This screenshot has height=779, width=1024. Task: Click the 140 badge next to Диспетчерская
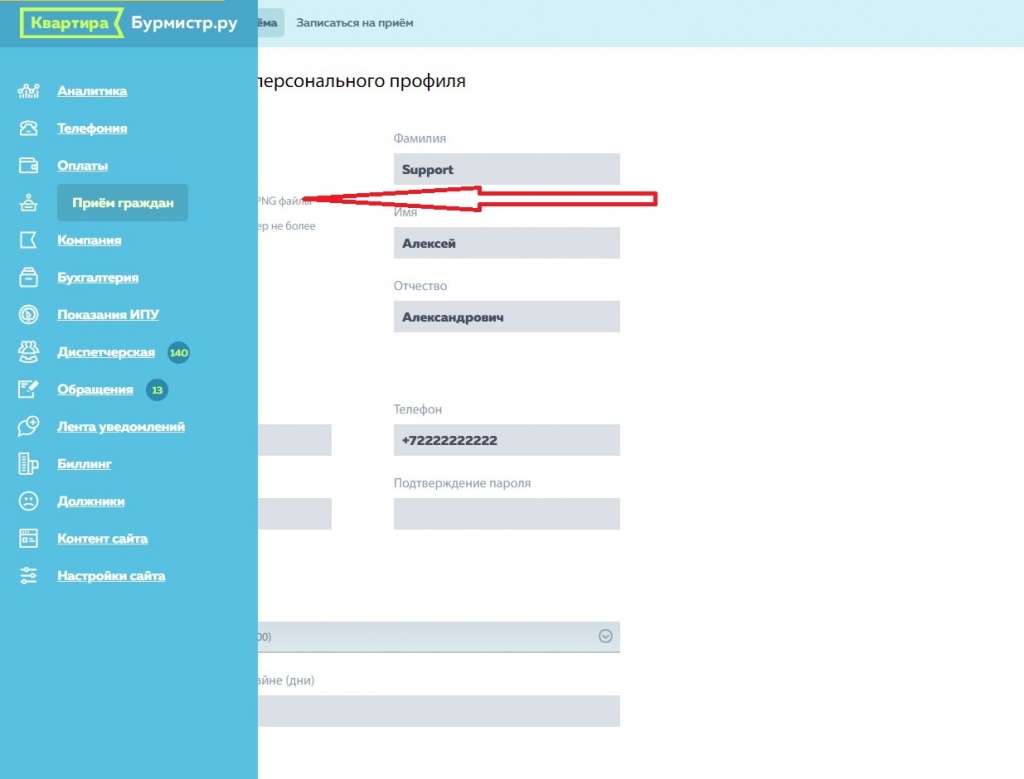click(178, 353)
